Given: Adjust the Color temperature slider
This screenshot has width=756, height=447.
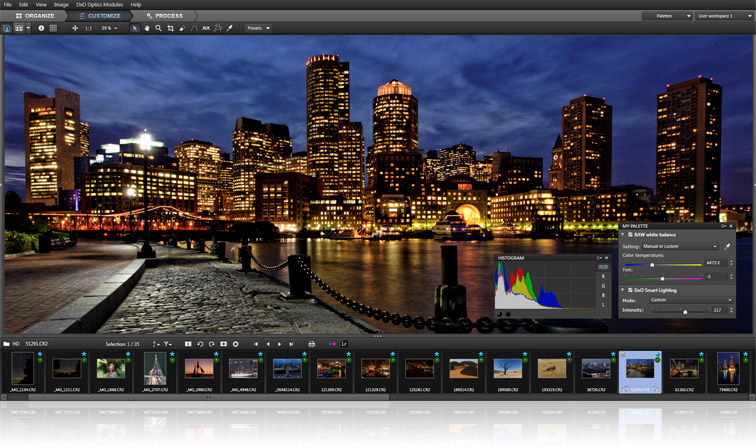Looking at the screenshot, I should [652, 264].
